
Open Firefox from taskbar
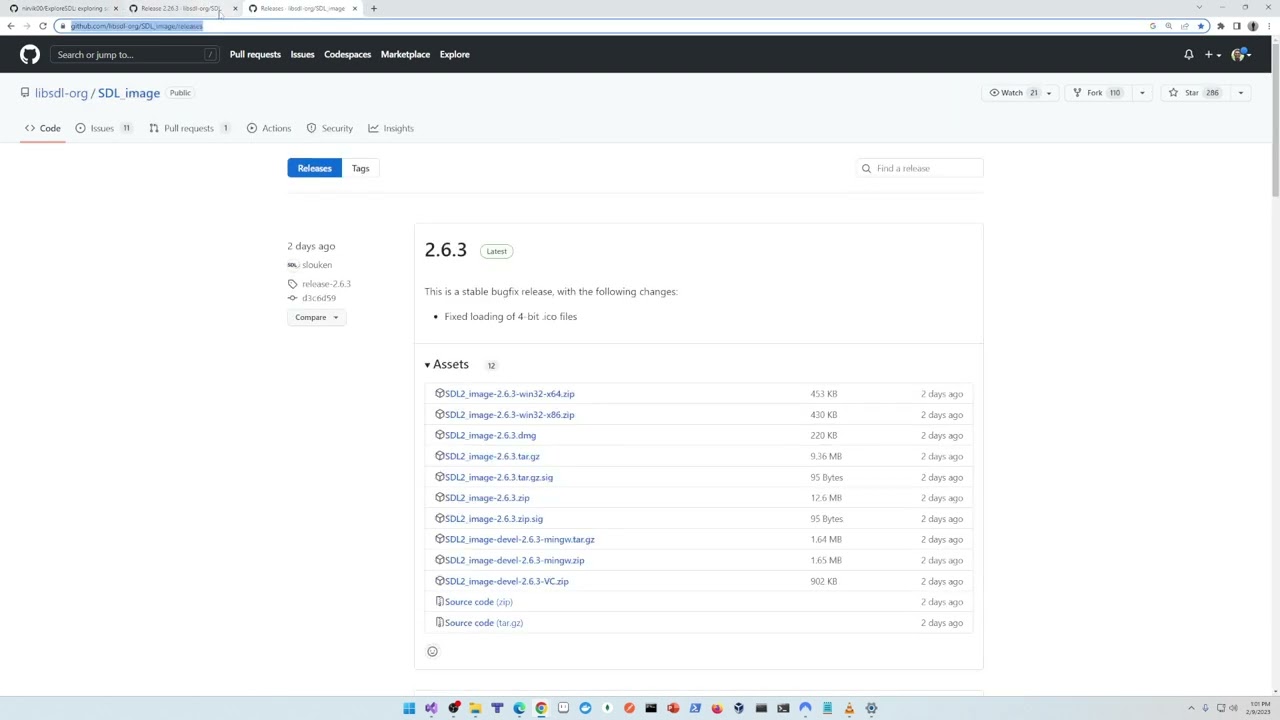[717, 708]
